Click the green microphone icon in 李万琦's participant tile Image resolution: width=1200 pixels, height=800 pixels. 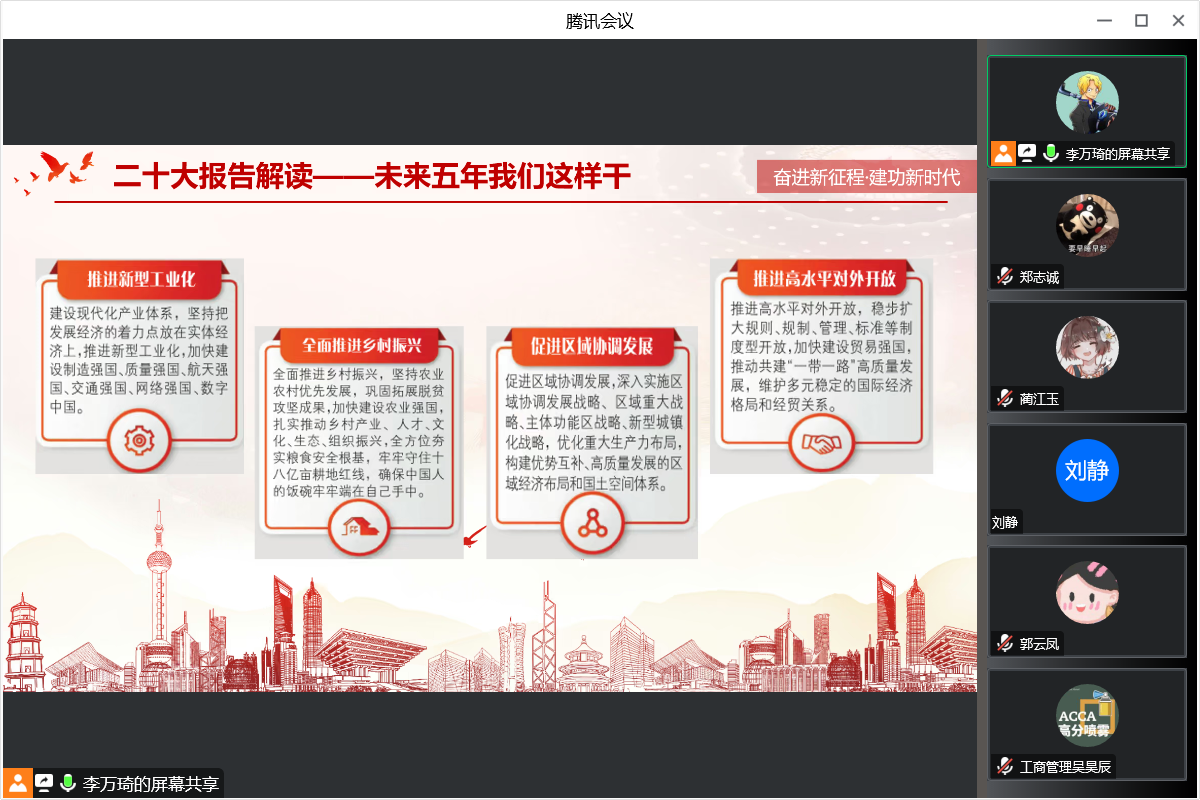click(x=1051, y=154)
